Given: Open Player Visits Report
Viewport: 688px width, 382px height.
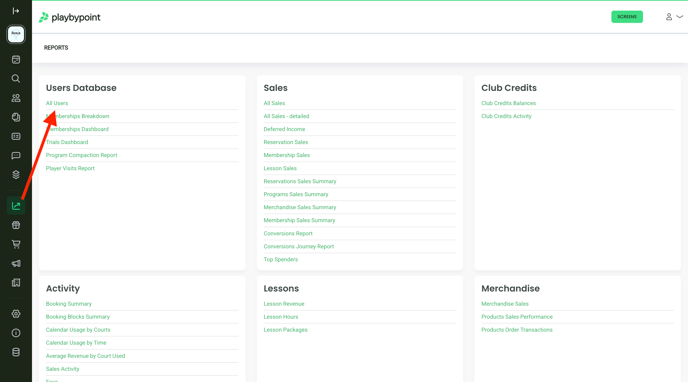Looking at the screenshot, I should coord(70,168).
